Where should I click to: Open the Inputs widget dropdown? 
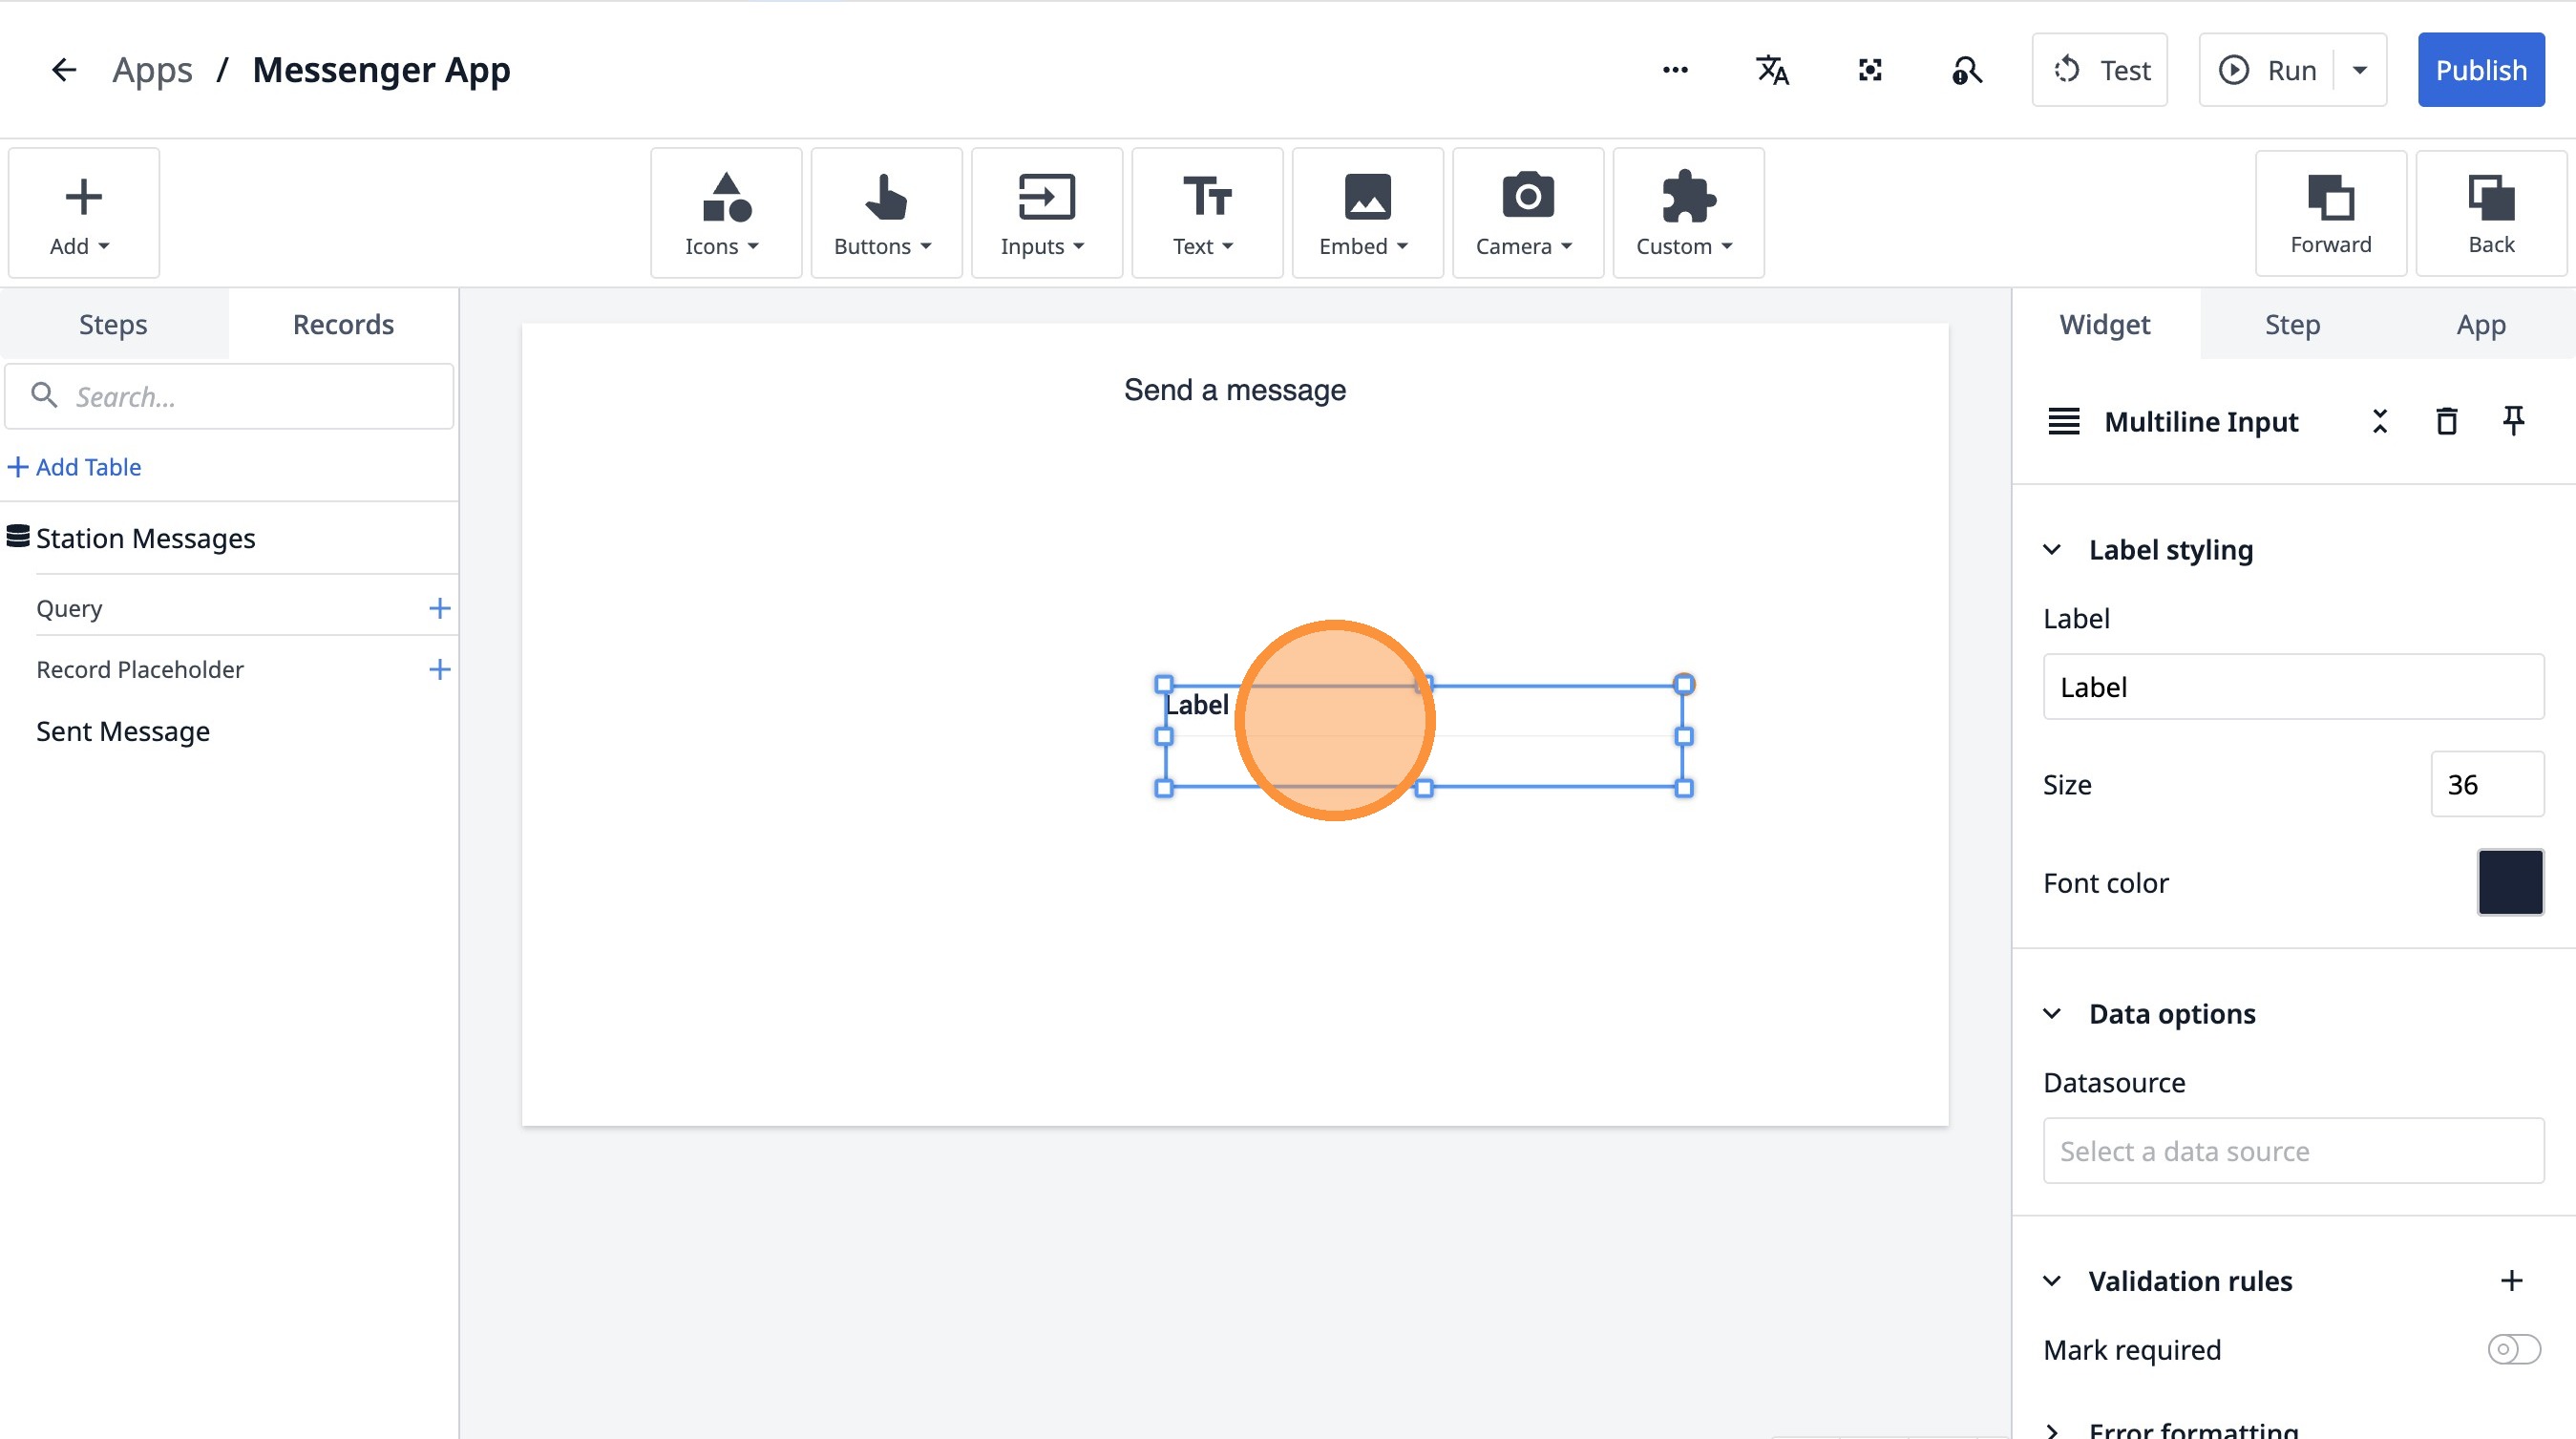(1046, 213)
